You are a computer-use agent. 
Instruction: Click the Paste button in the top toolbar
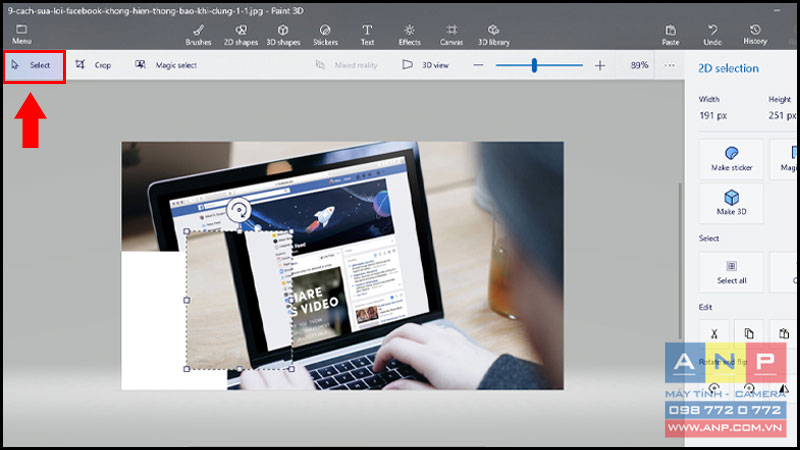[x=670, y=35]
